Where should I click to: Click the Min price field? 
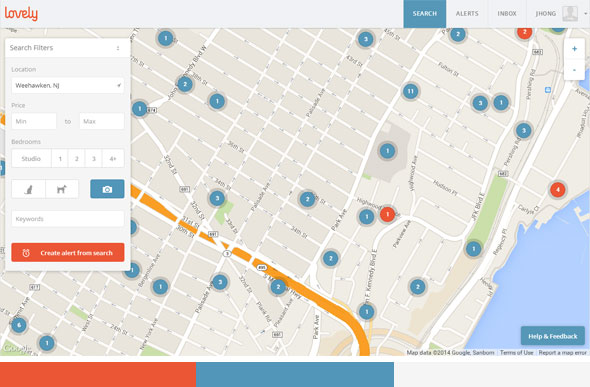34,121
